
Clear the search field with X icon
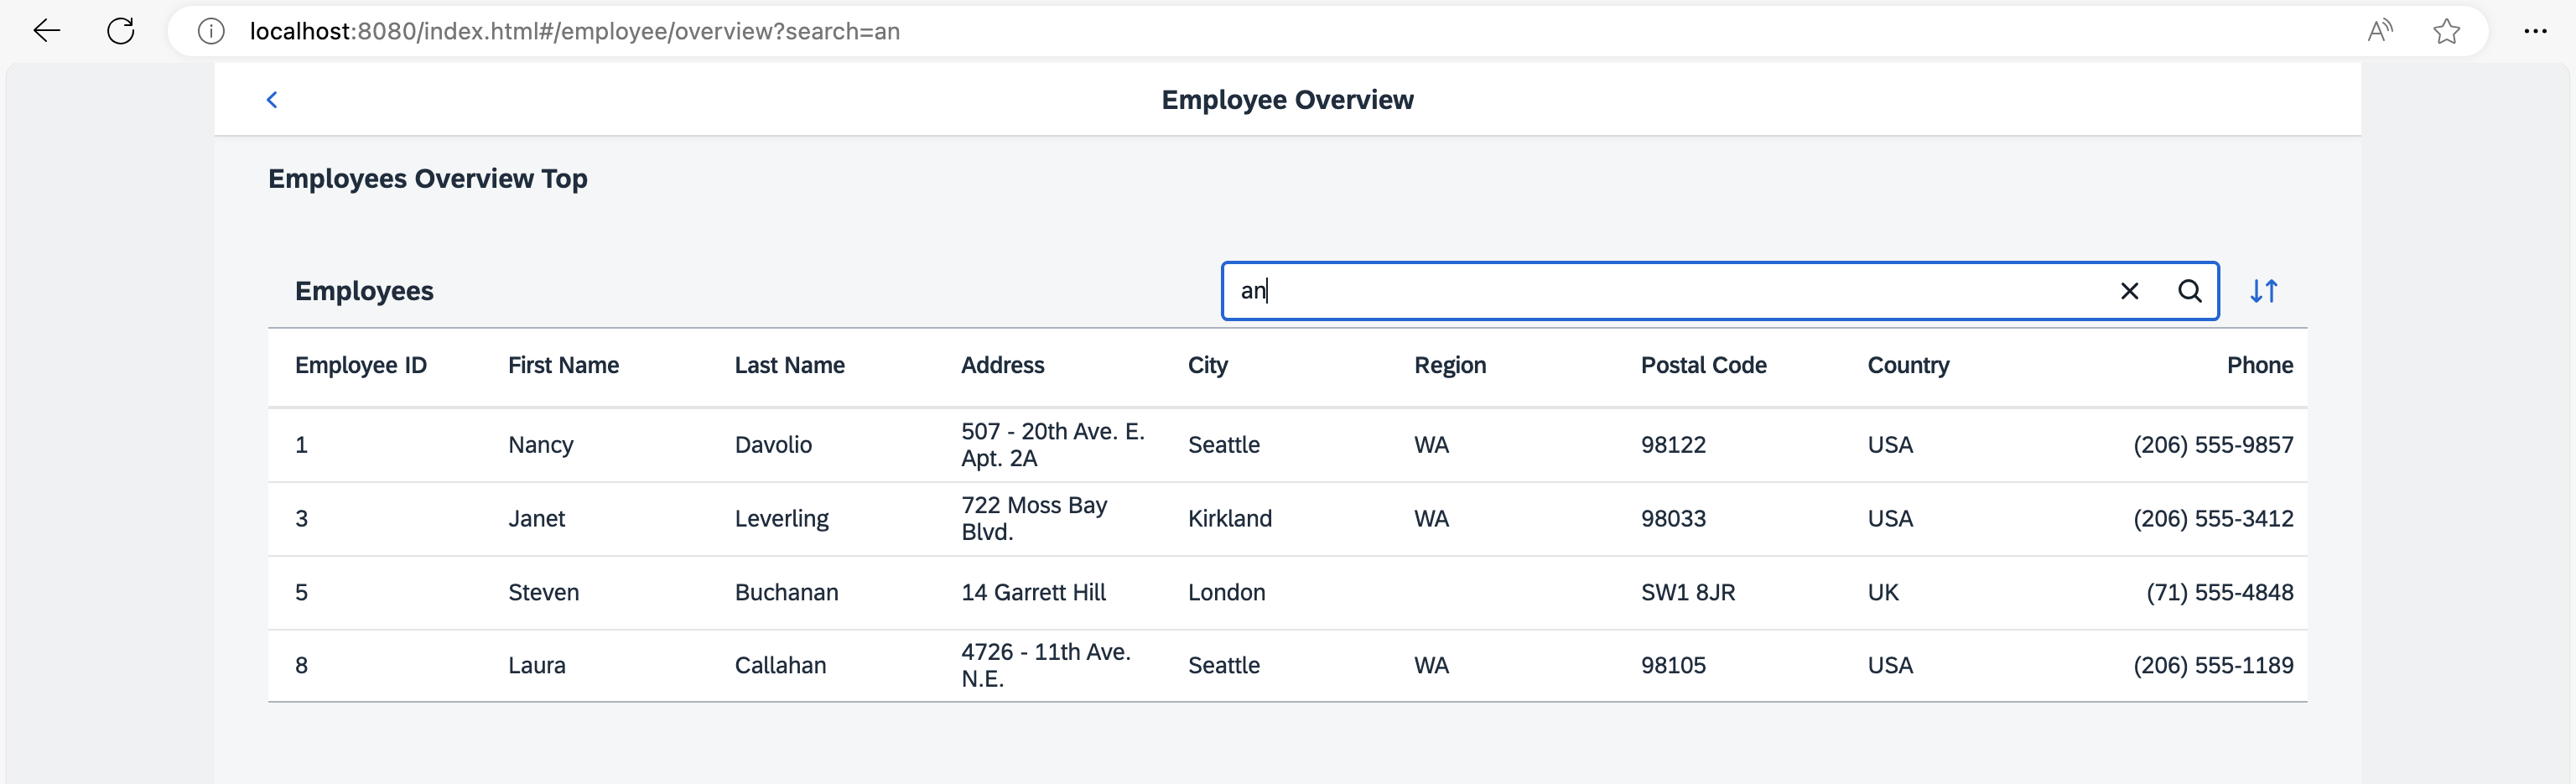pyautogui.click(x=2130, y=291)
